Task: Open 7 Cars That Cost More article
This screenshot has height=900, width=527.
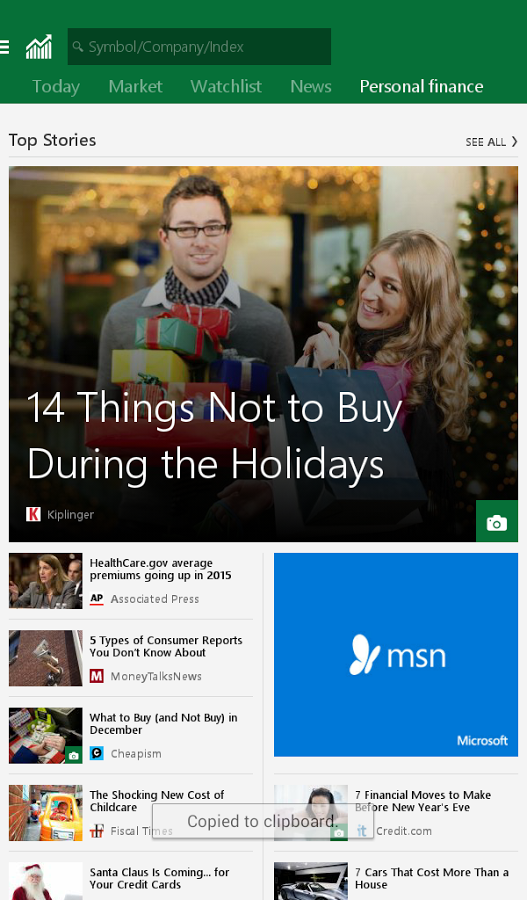Action: coord(432,878)
